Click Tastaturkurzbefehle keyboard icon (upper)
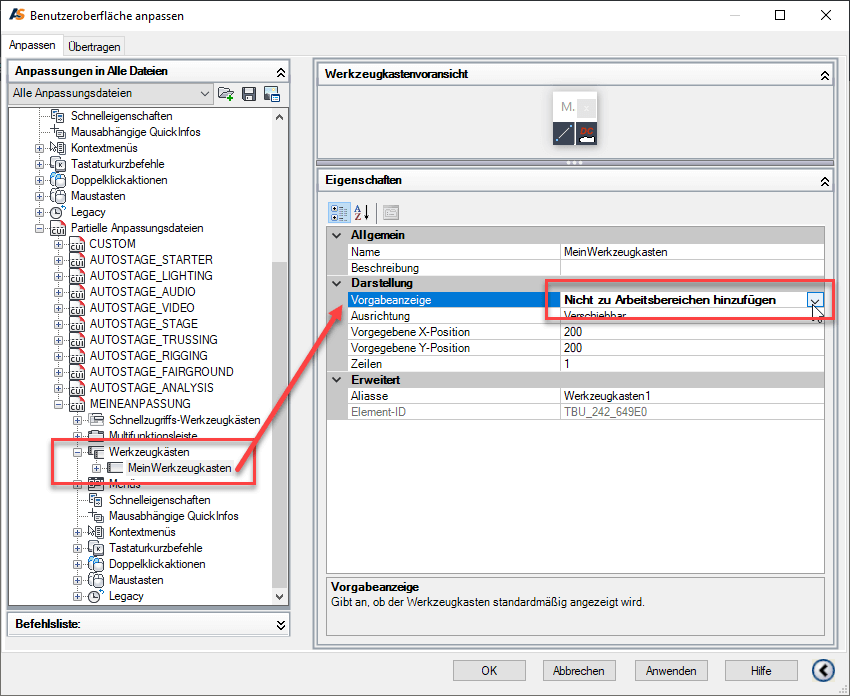Screen dimensions: 850x696 point(57,164)
